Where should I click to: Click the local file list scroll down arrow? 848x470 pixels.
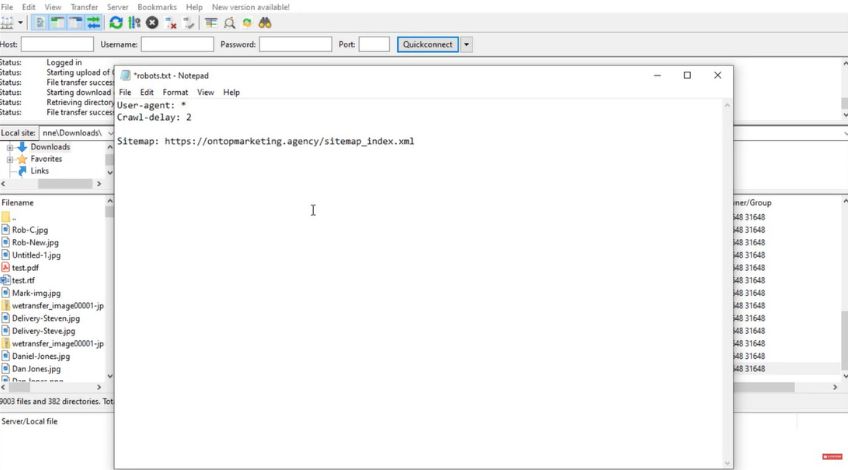(110, 376)
